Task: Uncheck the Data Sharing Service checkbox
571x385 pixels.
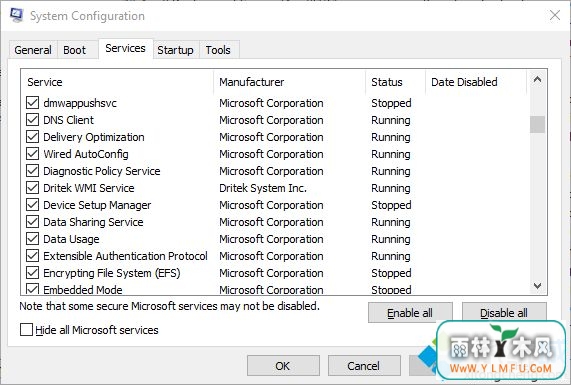Action: tap(32, 222)
